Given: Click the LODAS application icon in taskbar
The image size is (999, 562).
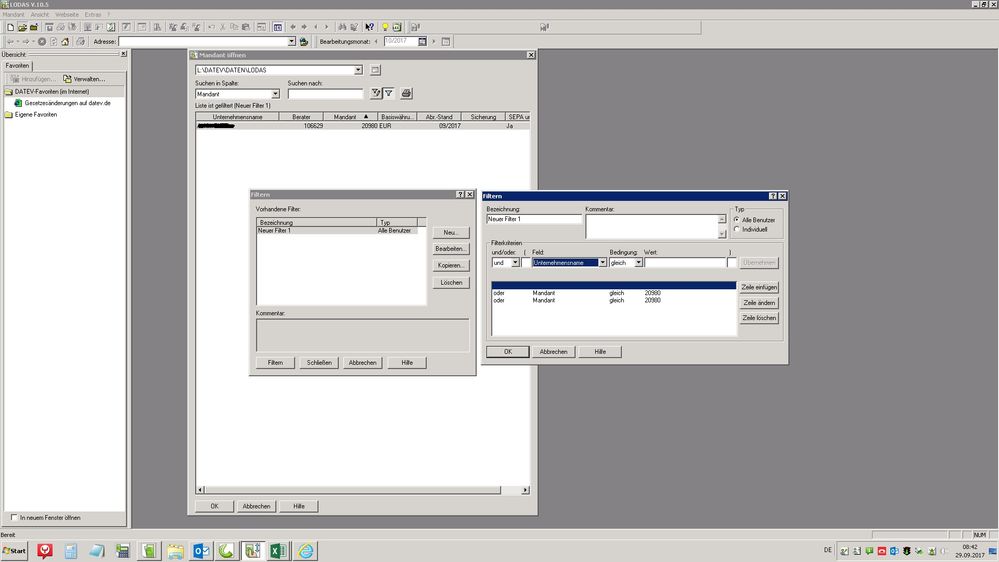Looking at the screenshot, I should (252, 551).
